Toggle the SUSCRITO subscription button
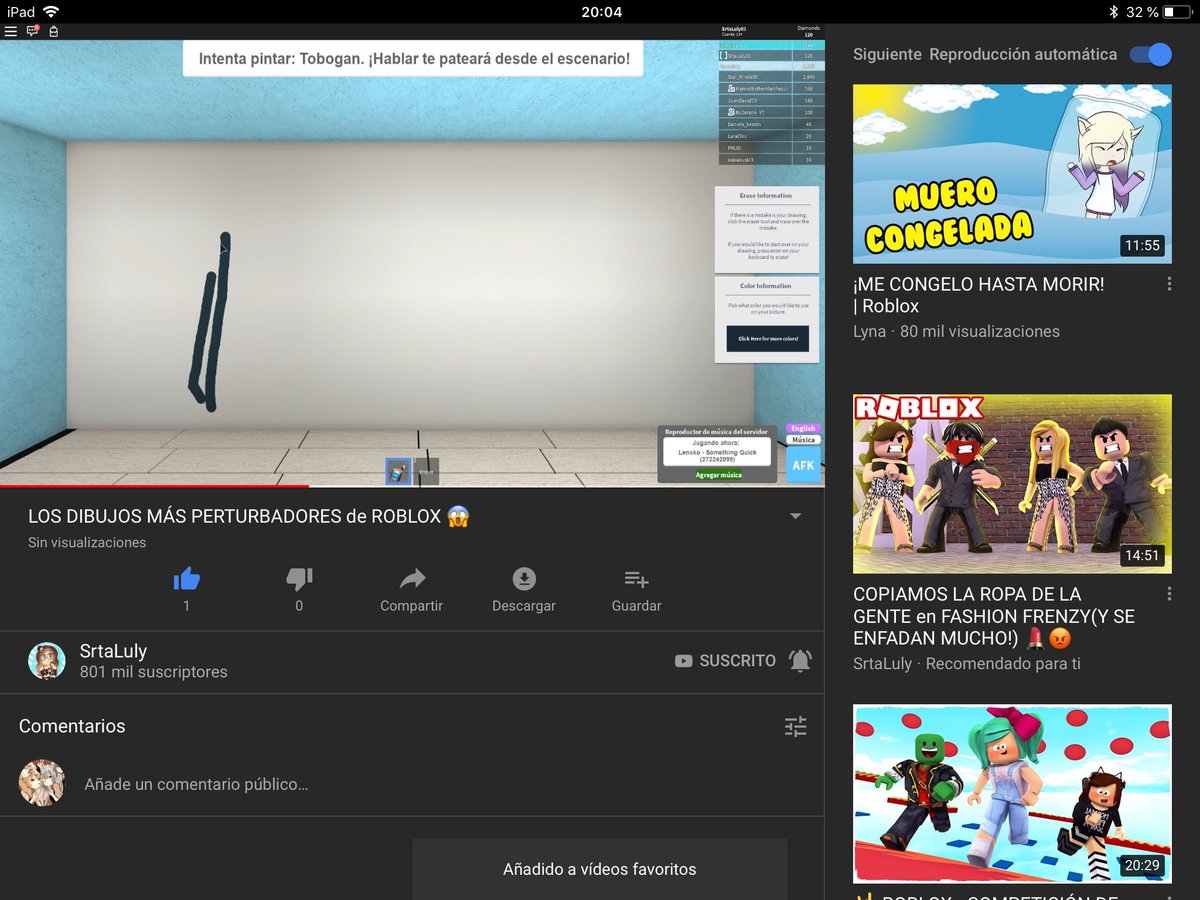Screen dimensions: 1200x900 pos(725,661)
